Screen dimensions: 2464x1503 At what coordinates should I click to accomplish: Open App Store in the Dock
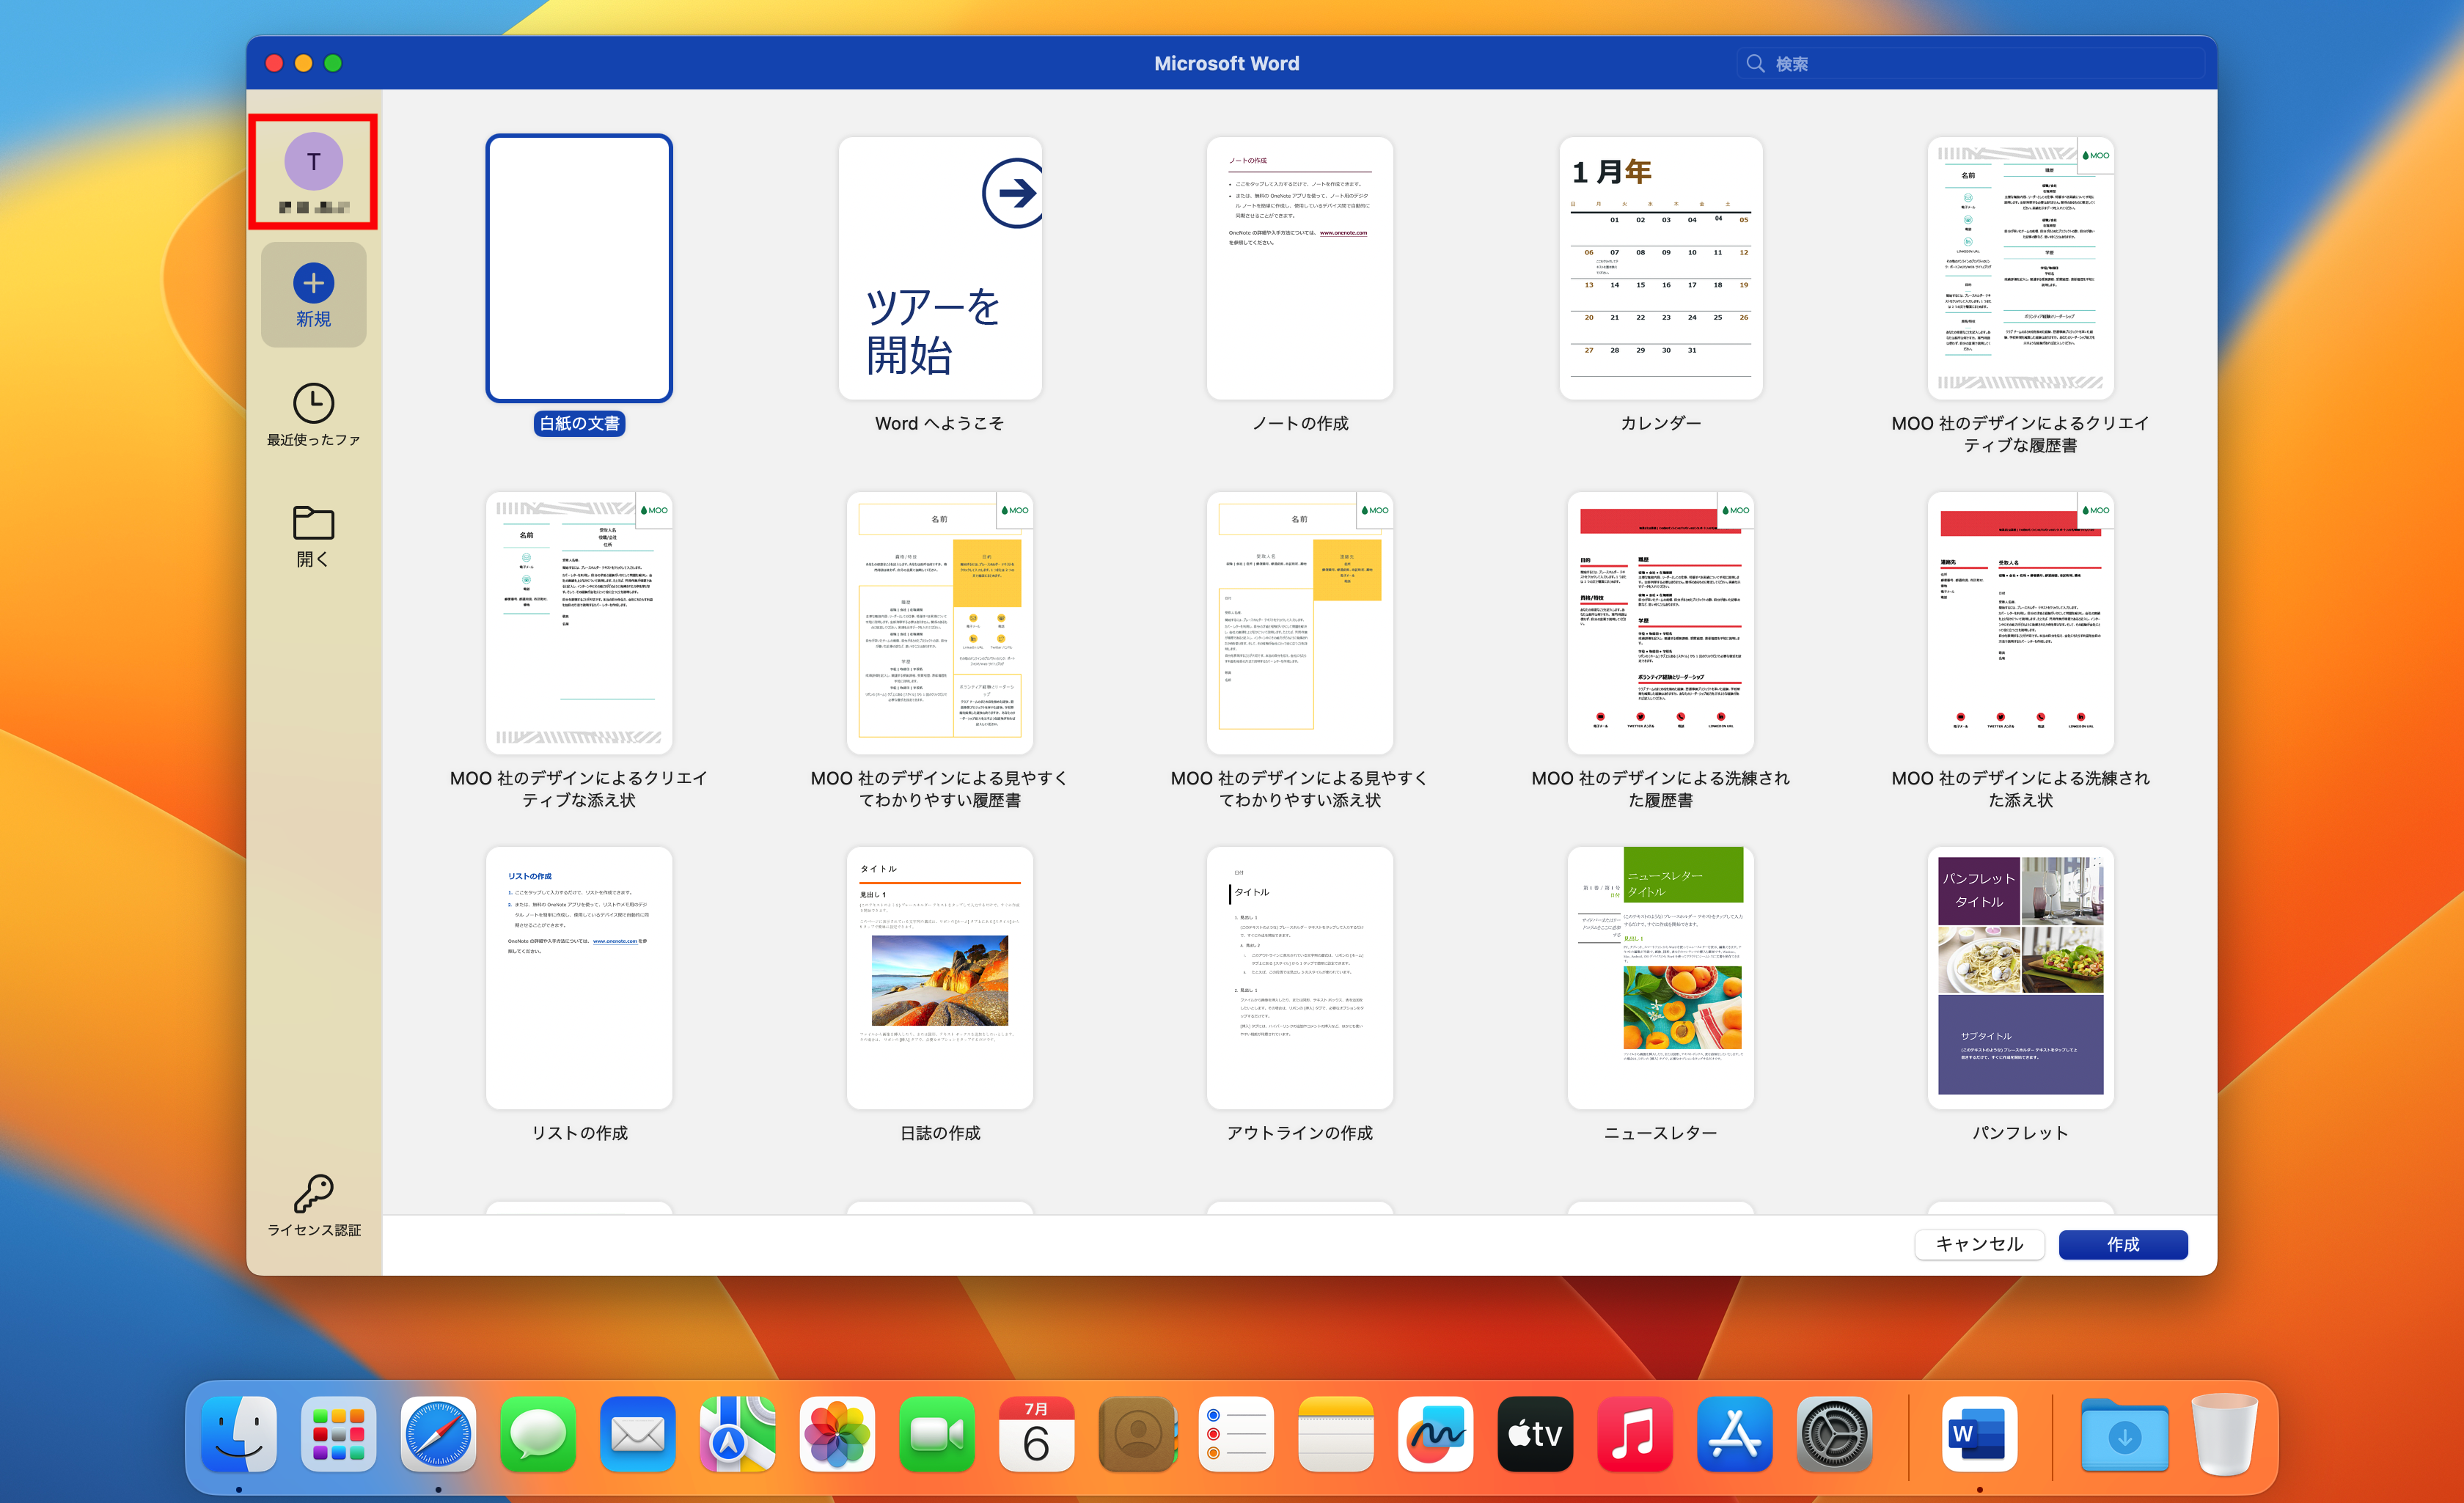(x=1735, y=1434)
